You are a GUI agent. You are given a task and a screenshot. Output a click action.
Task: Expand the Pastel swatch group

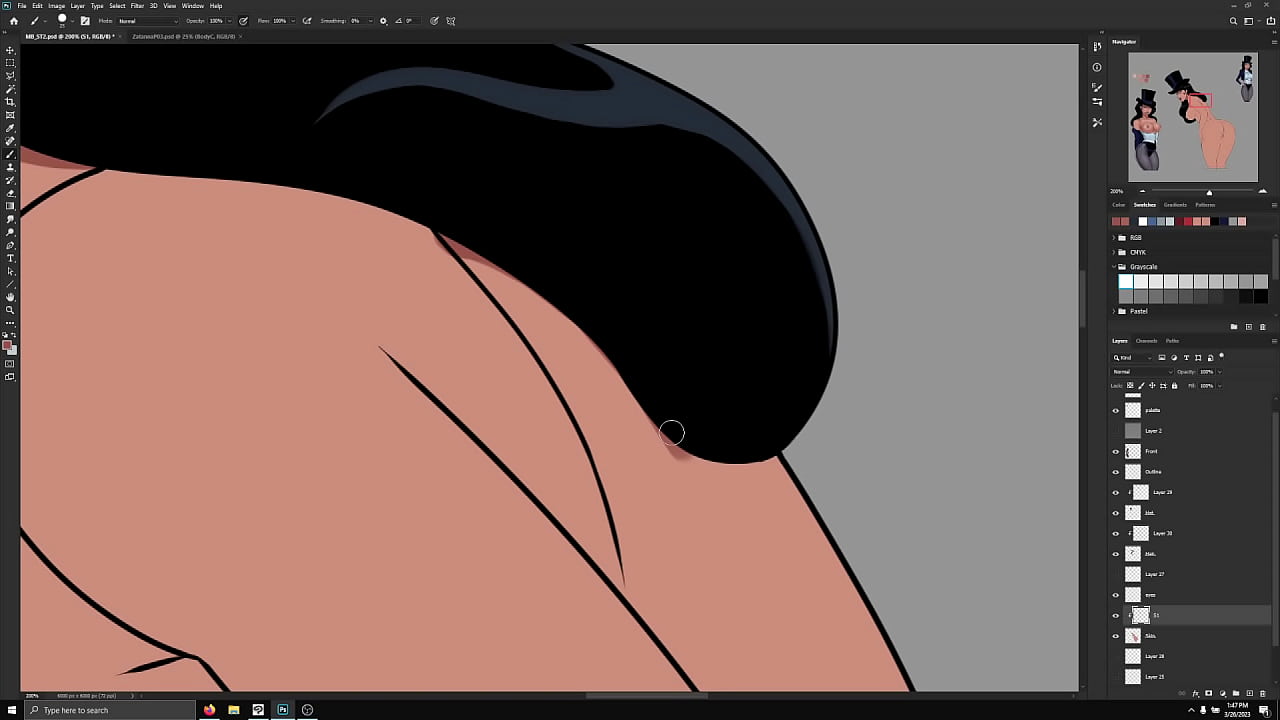coord(1115,311)
